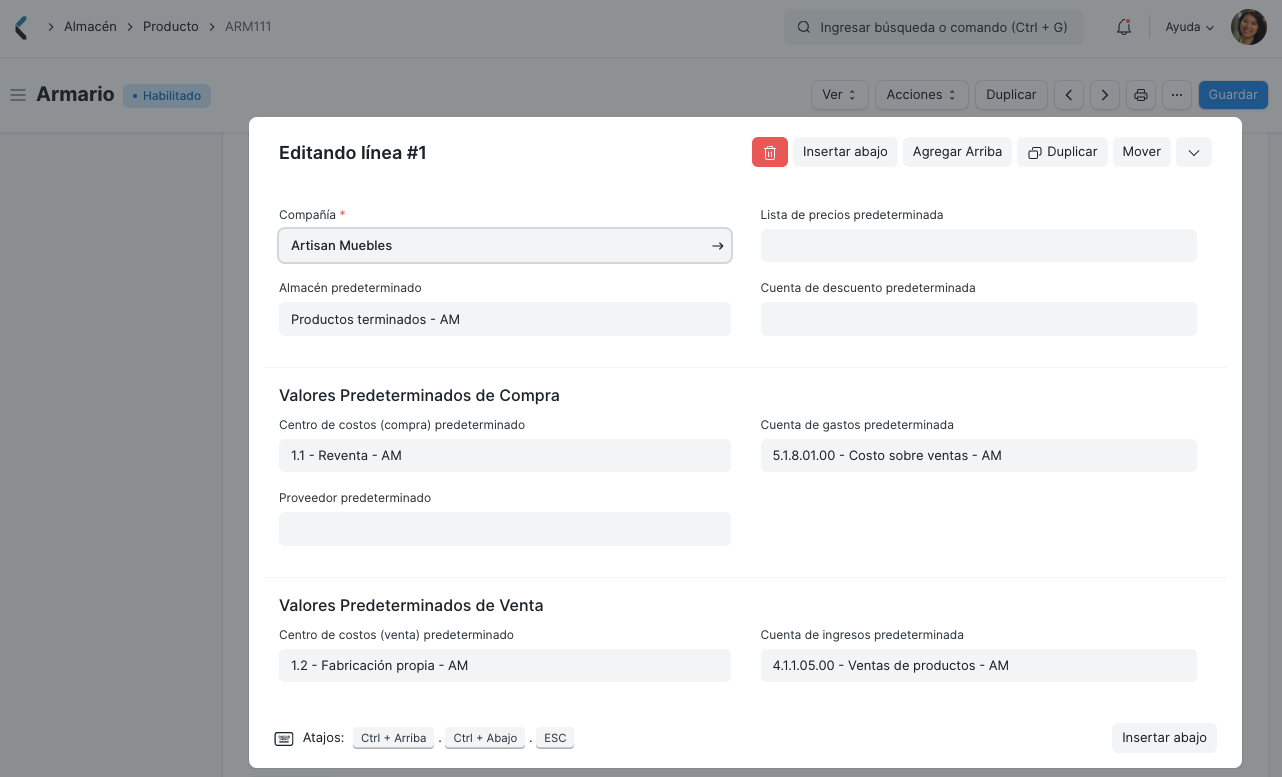Click the Lista de precios predeterminada field
Viewport: 1282px width, 777px height.
(978, 246)
